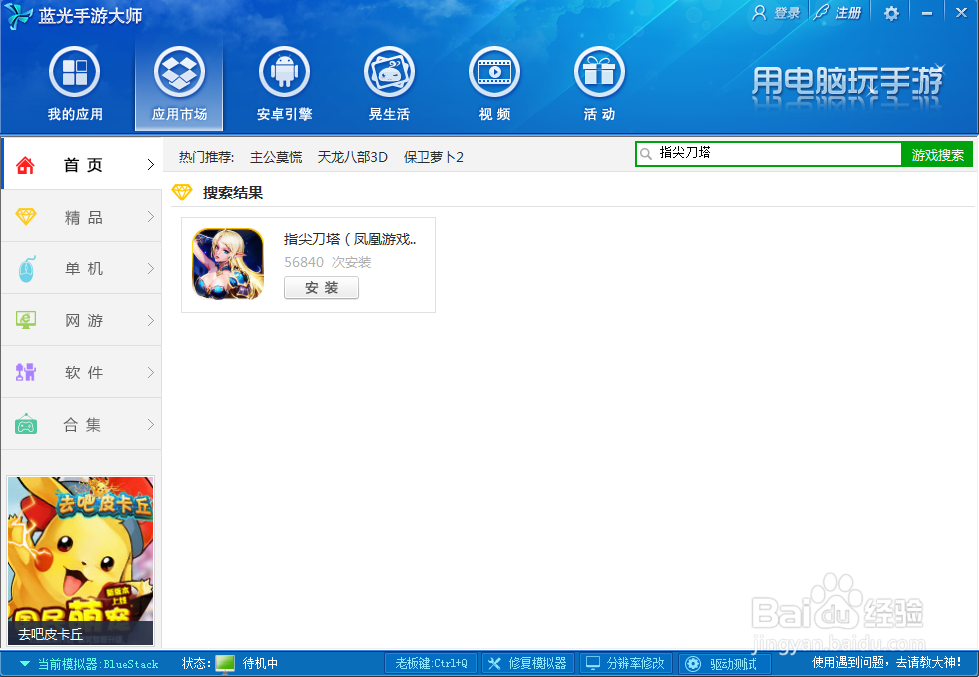Click the diamond icon beside 搜索结果
Viewport: 979px width, 677px height.
point(182,192)
